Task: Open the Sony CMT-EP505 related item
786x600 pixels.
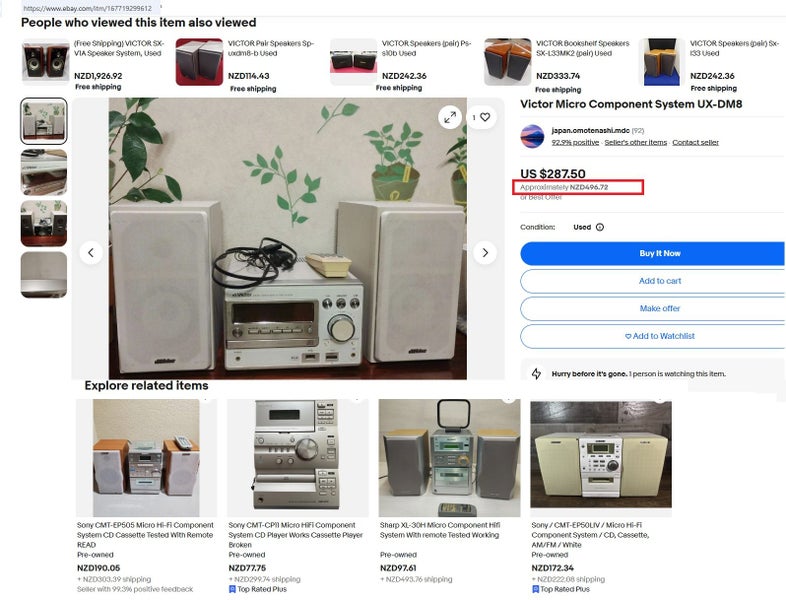Action: tap(145, 535)
